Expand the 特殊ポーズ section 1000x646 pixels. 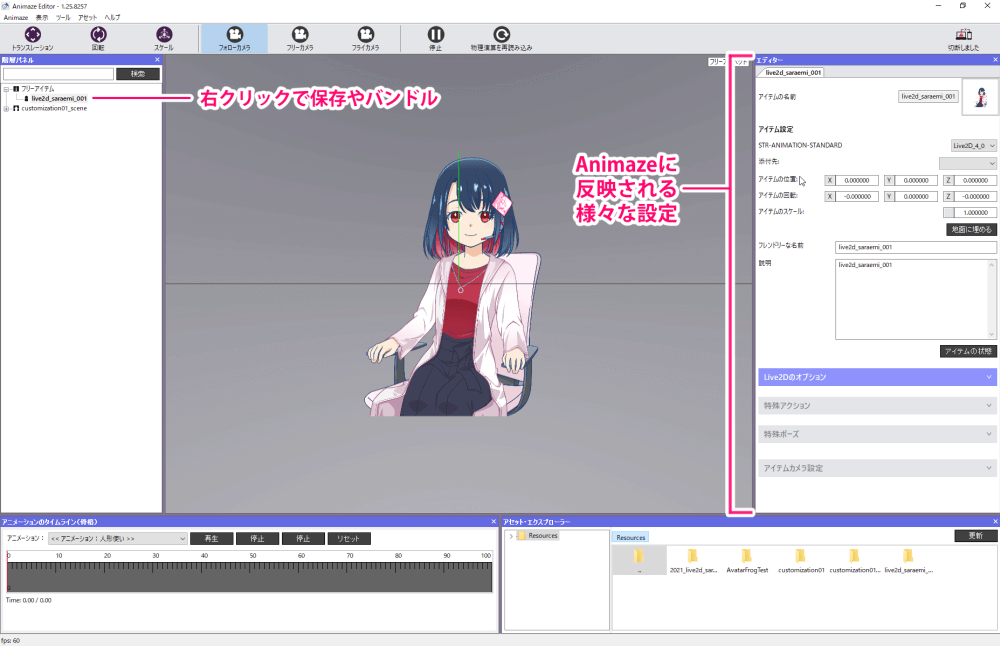pos(877,434)
